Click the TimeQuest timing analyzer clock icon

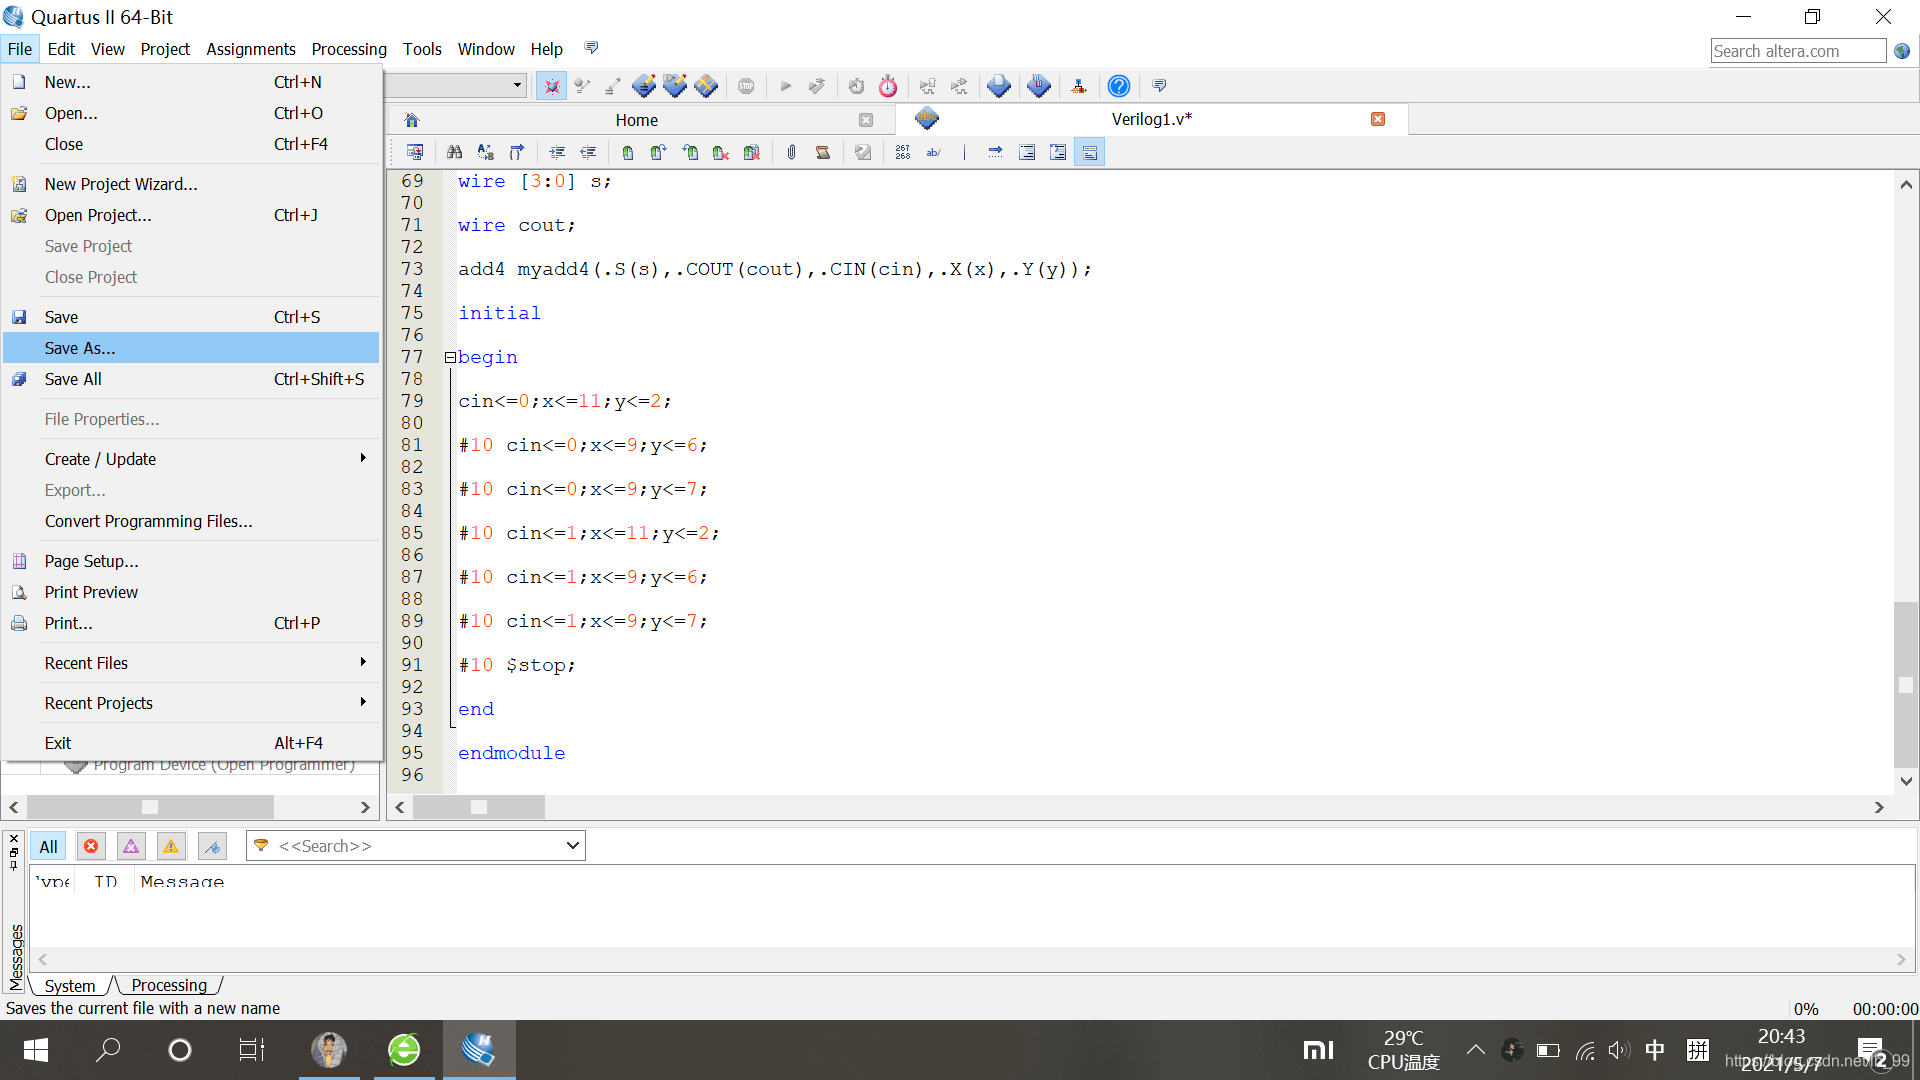point(888,86)
